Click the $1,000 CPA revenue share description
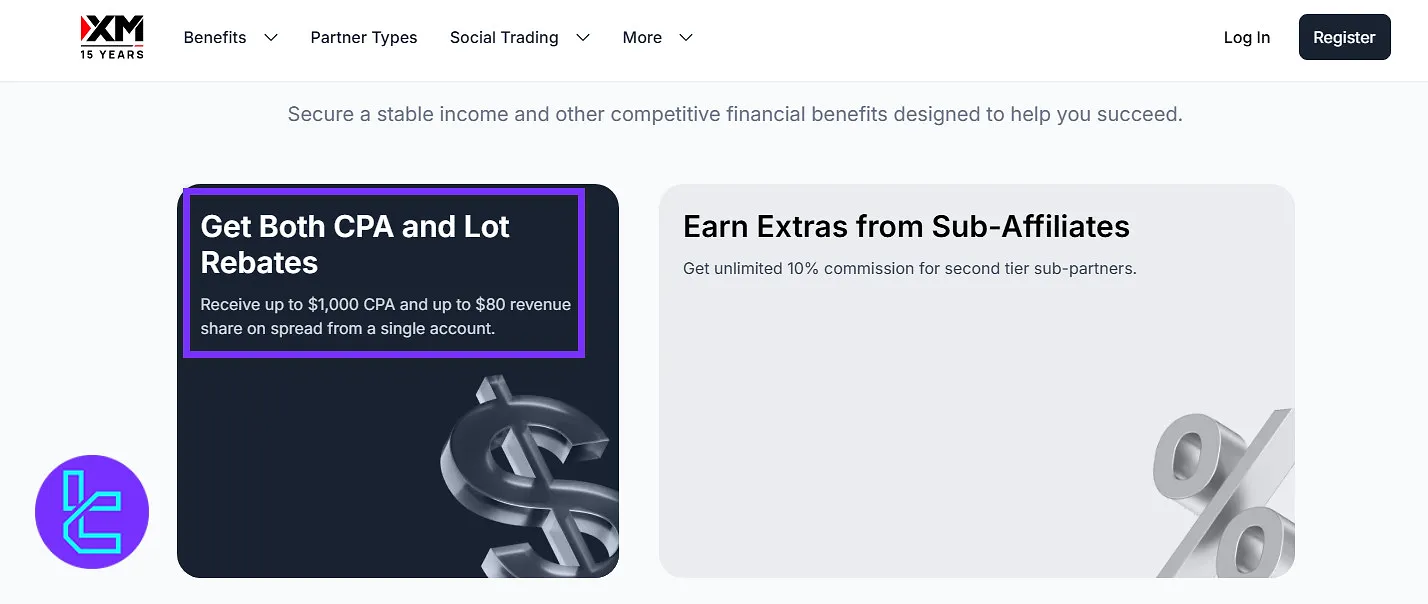 point(385,316)
